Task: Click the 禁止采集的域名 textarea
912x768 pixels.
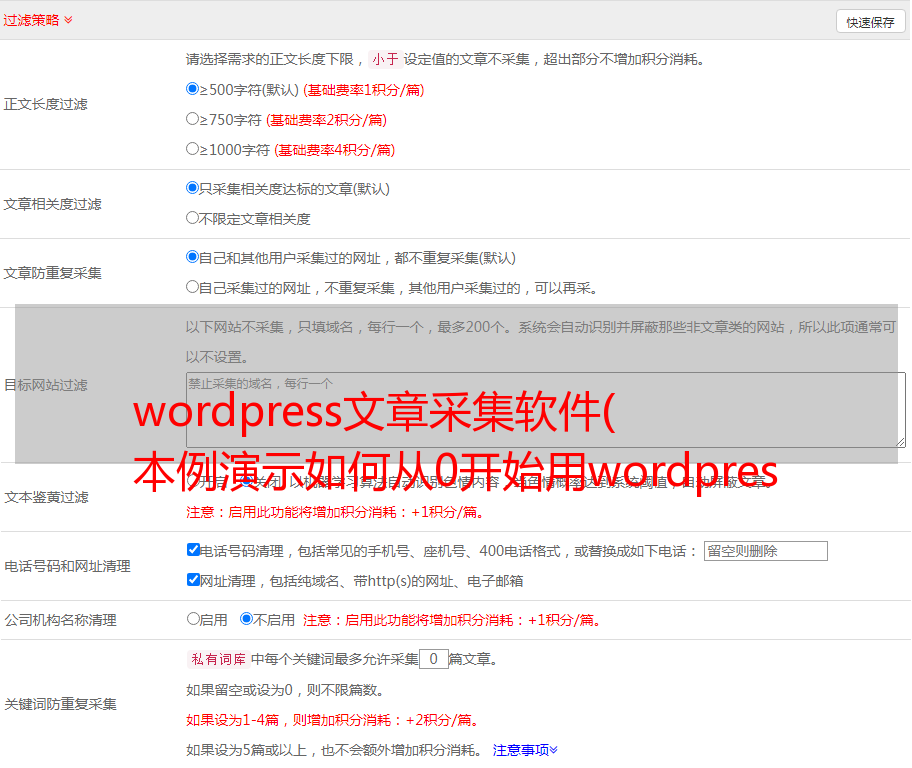Action: pyautogui.click(x=546, y=410)
